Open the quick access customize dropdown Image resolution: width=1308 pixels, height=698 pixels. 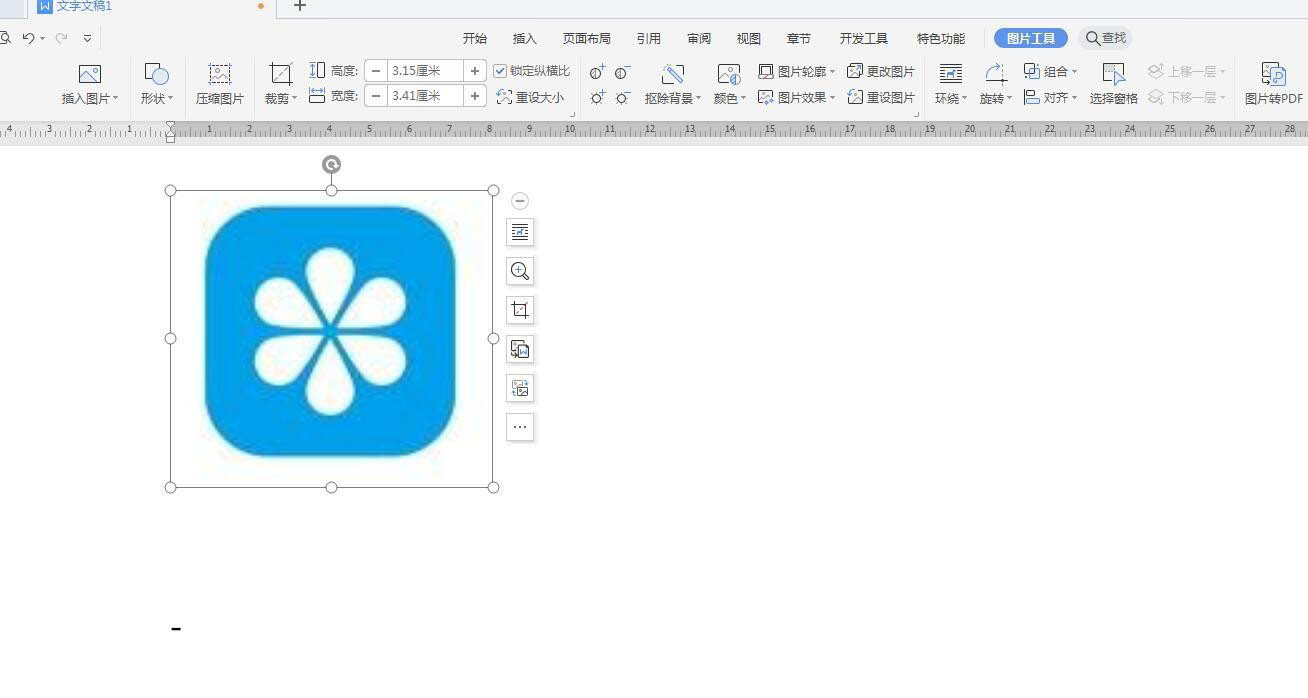[x=87, y=39]
